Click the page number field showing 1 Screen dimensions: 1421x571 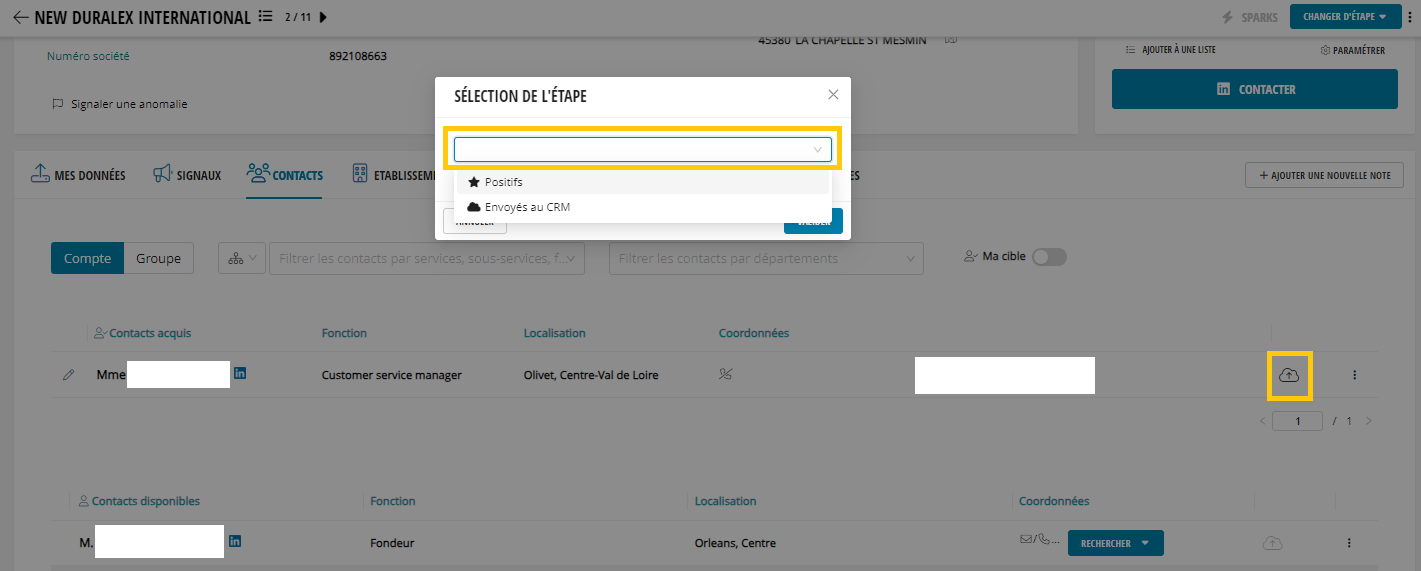coord(1297,421)
